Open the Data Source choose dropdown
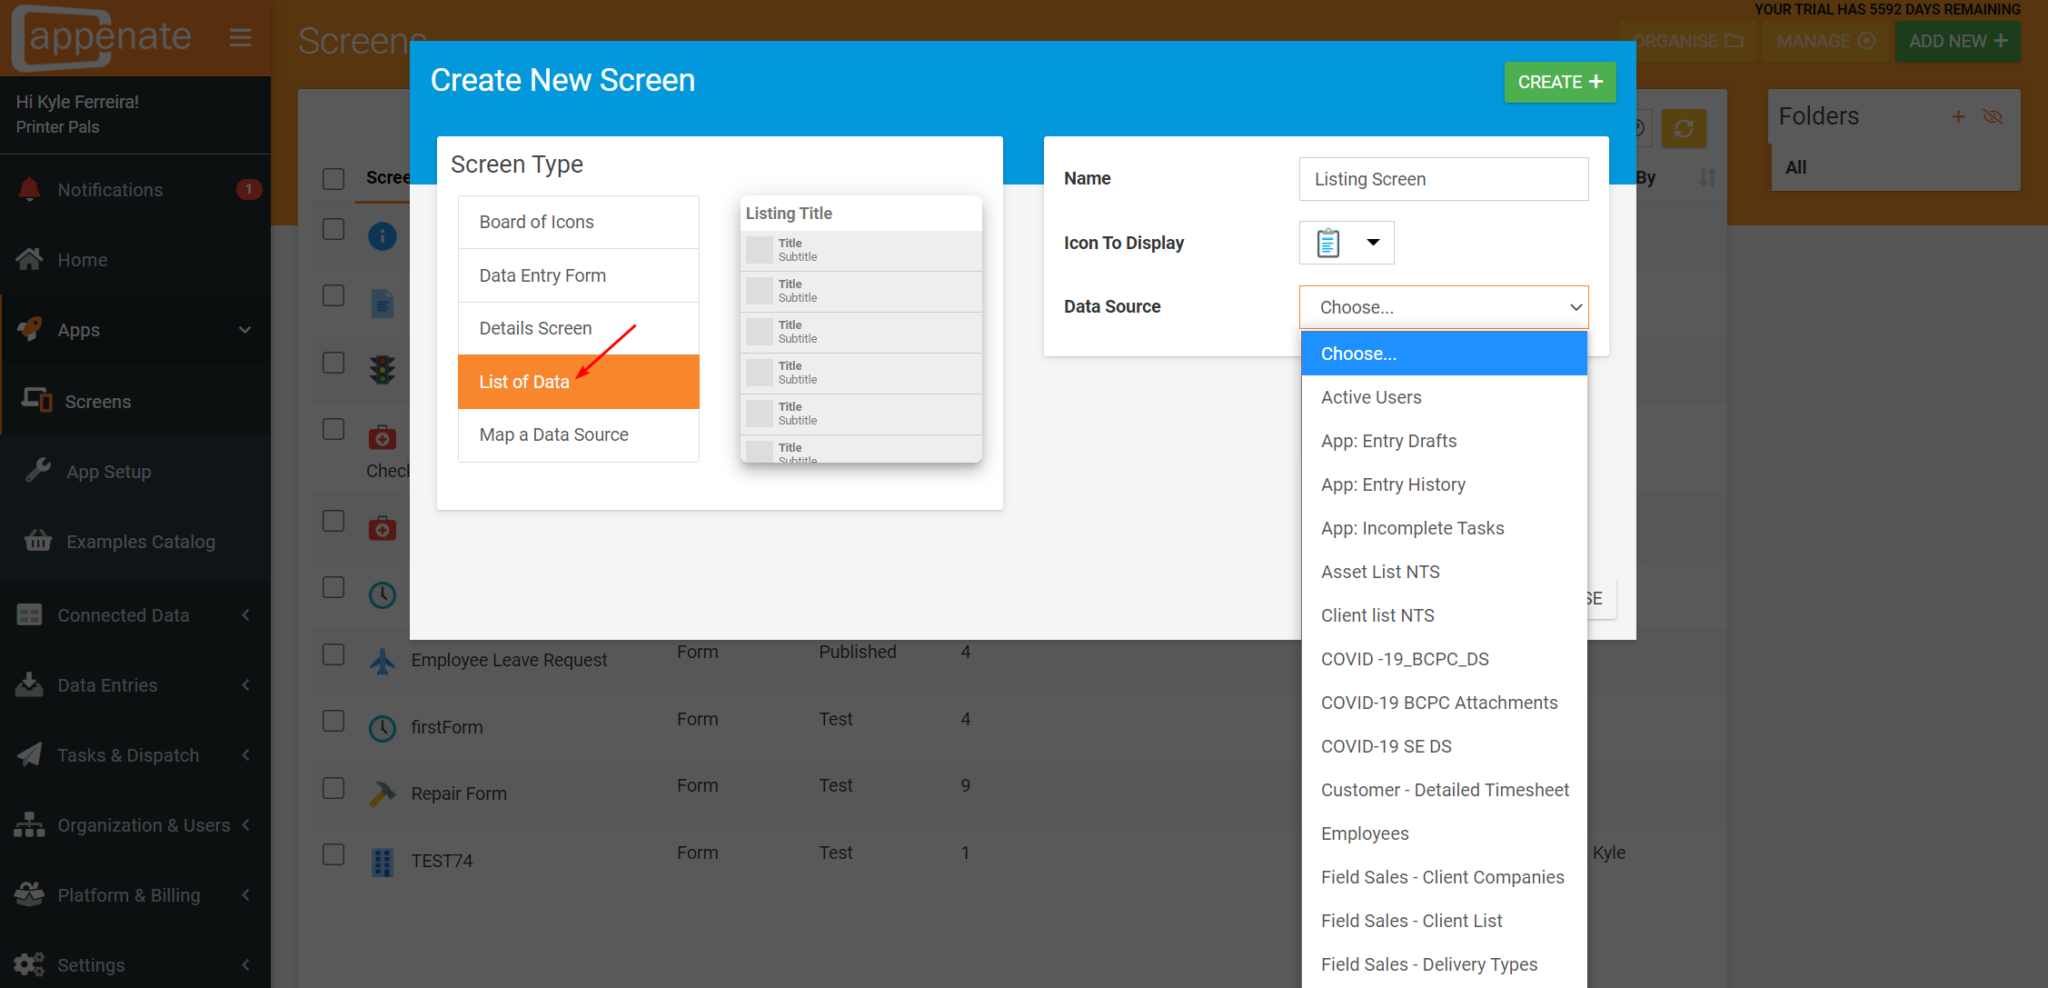 (1443, 307)
